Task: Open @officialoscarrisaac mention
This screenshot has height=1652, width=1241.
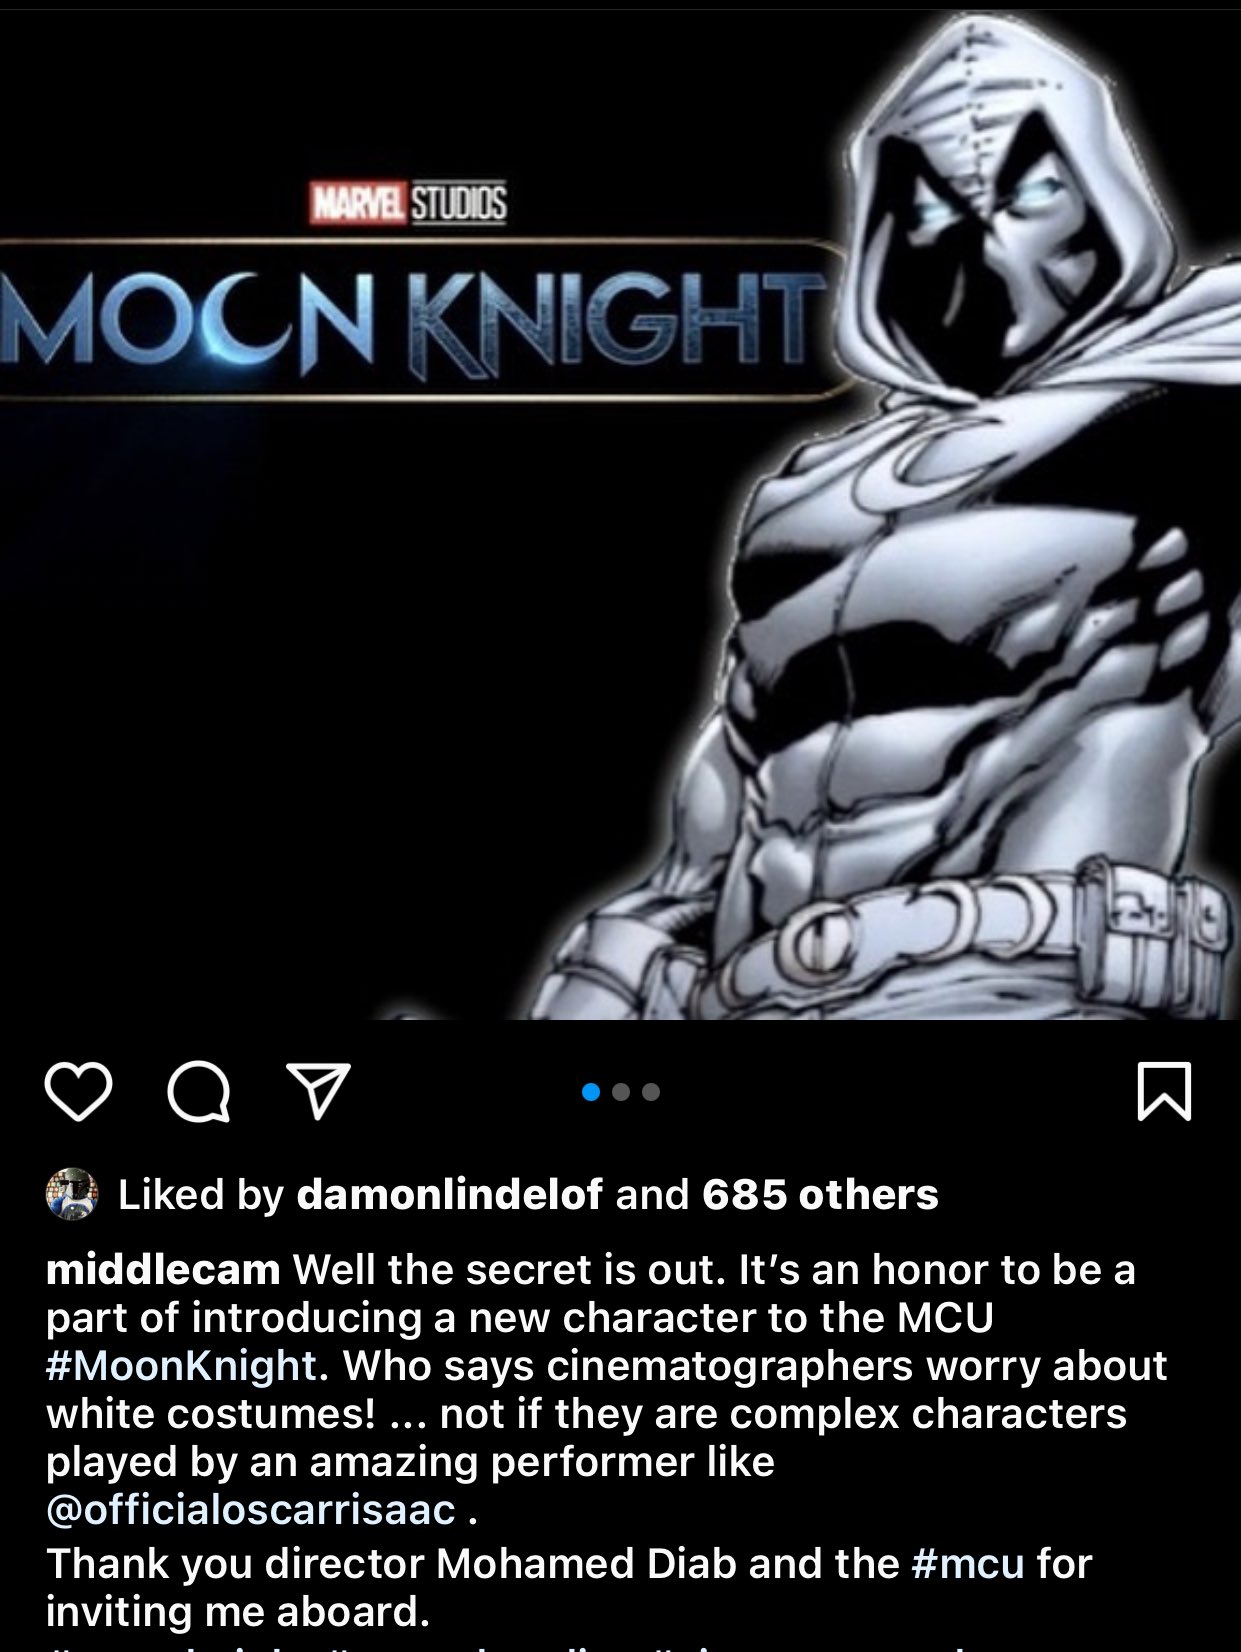Action: click(x=251, y=1510)
